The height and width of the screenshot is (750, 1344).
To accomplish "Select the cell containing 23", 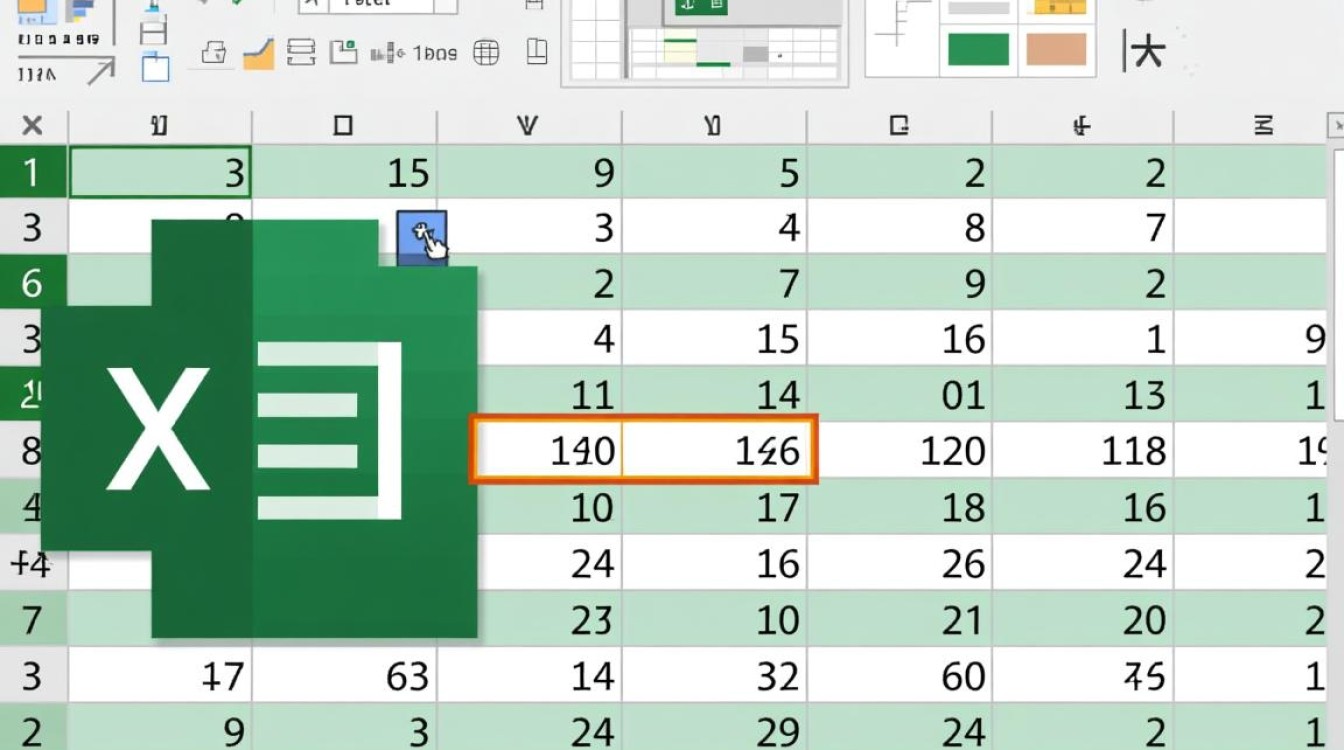I will click(549, 620).
